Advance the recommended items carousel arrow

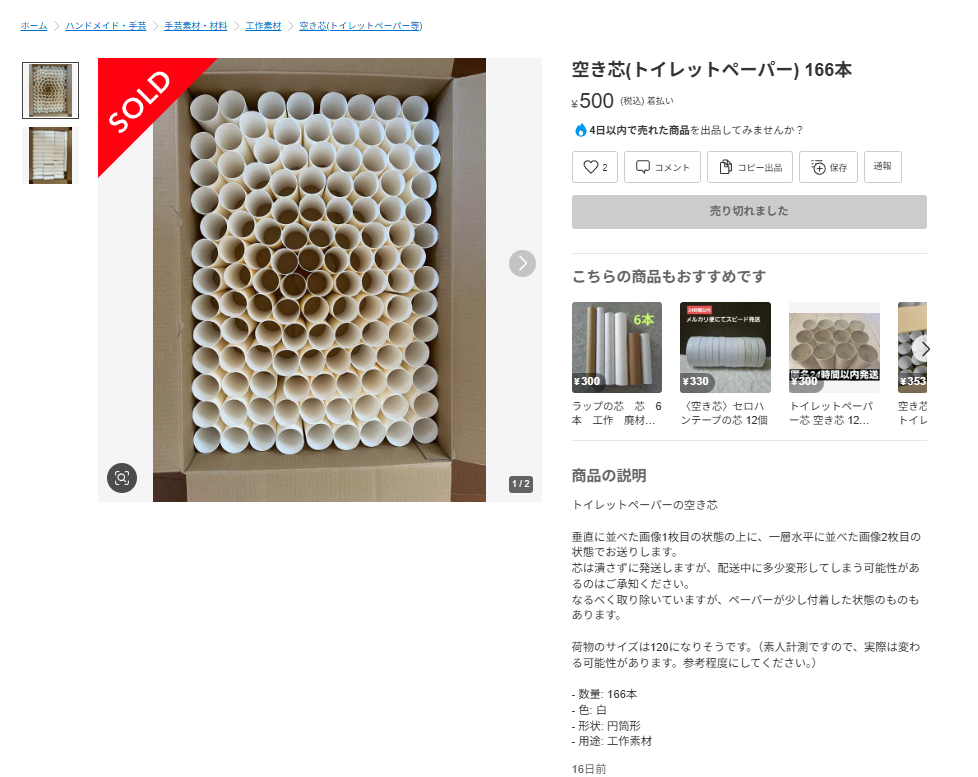point(924,349)
